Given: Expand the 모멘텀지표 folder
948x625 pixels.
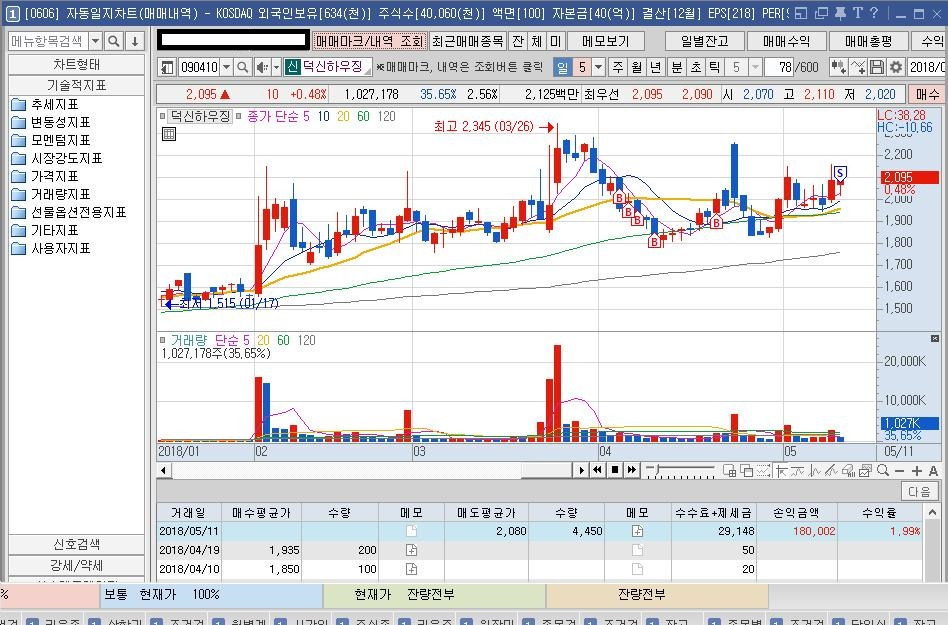Looking at the screenshot, I should pos(51,140).
